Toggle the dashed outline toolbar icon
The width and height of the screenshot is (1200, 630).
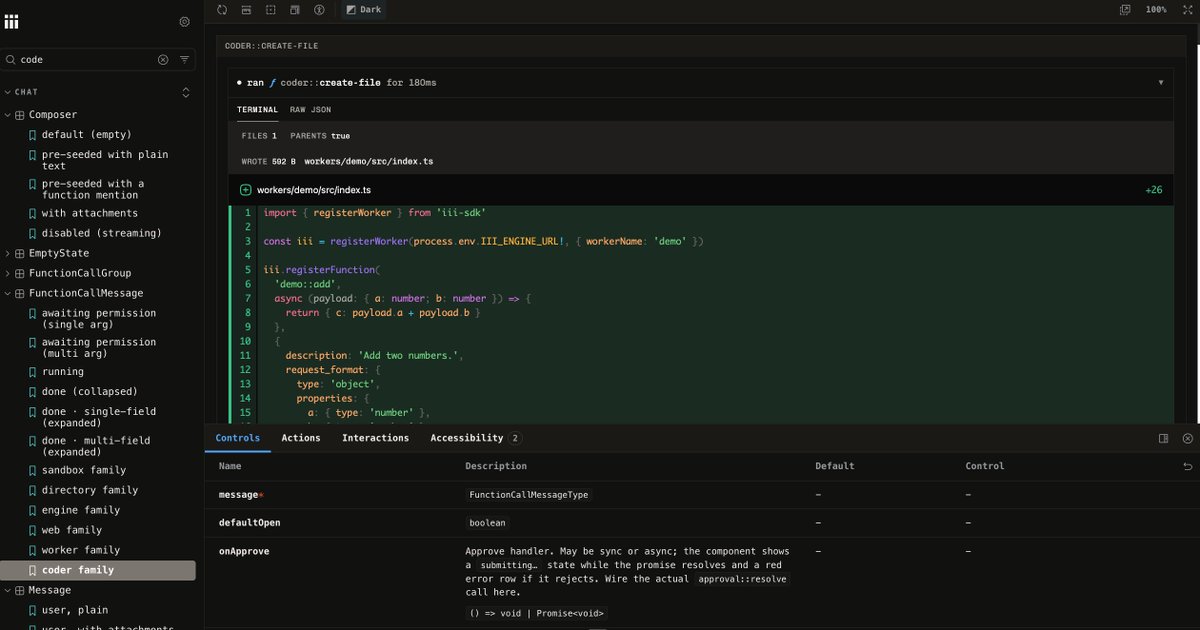point(271,9)
